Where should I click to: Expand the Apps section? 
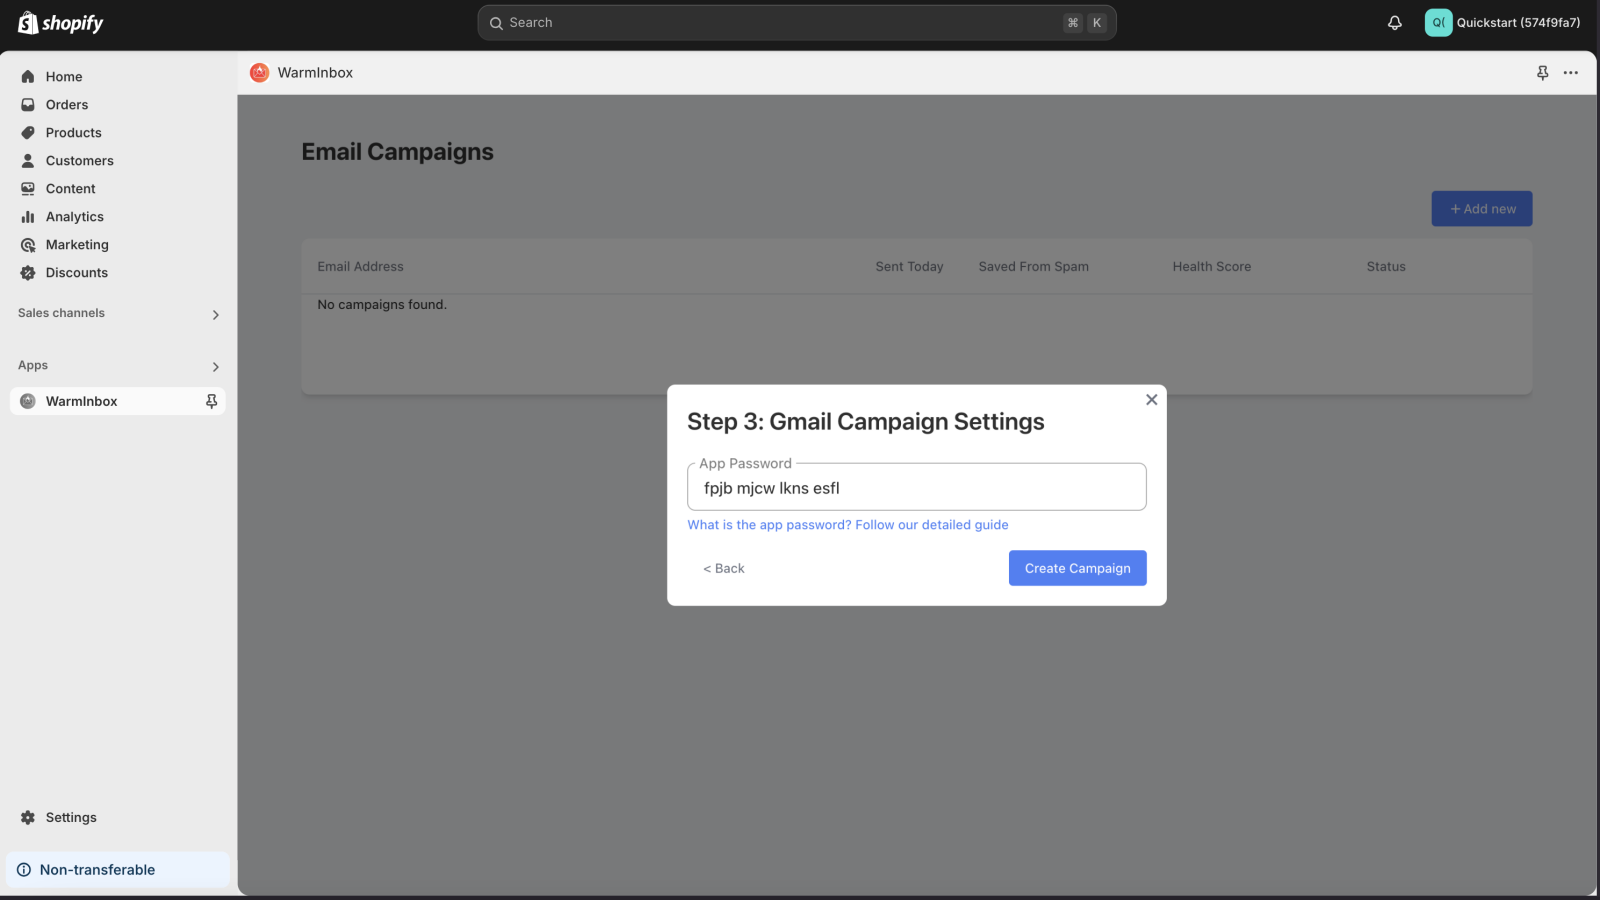point(215,366)
